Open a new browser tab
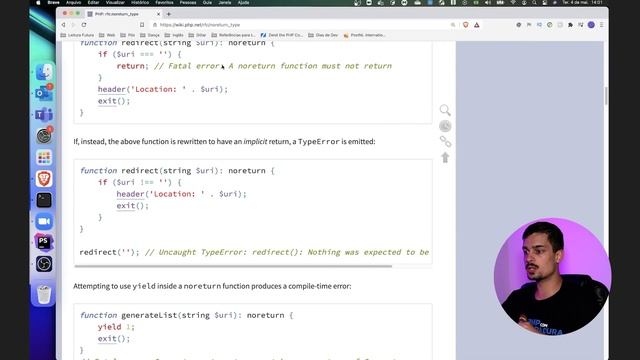 [x=169, y=14]
